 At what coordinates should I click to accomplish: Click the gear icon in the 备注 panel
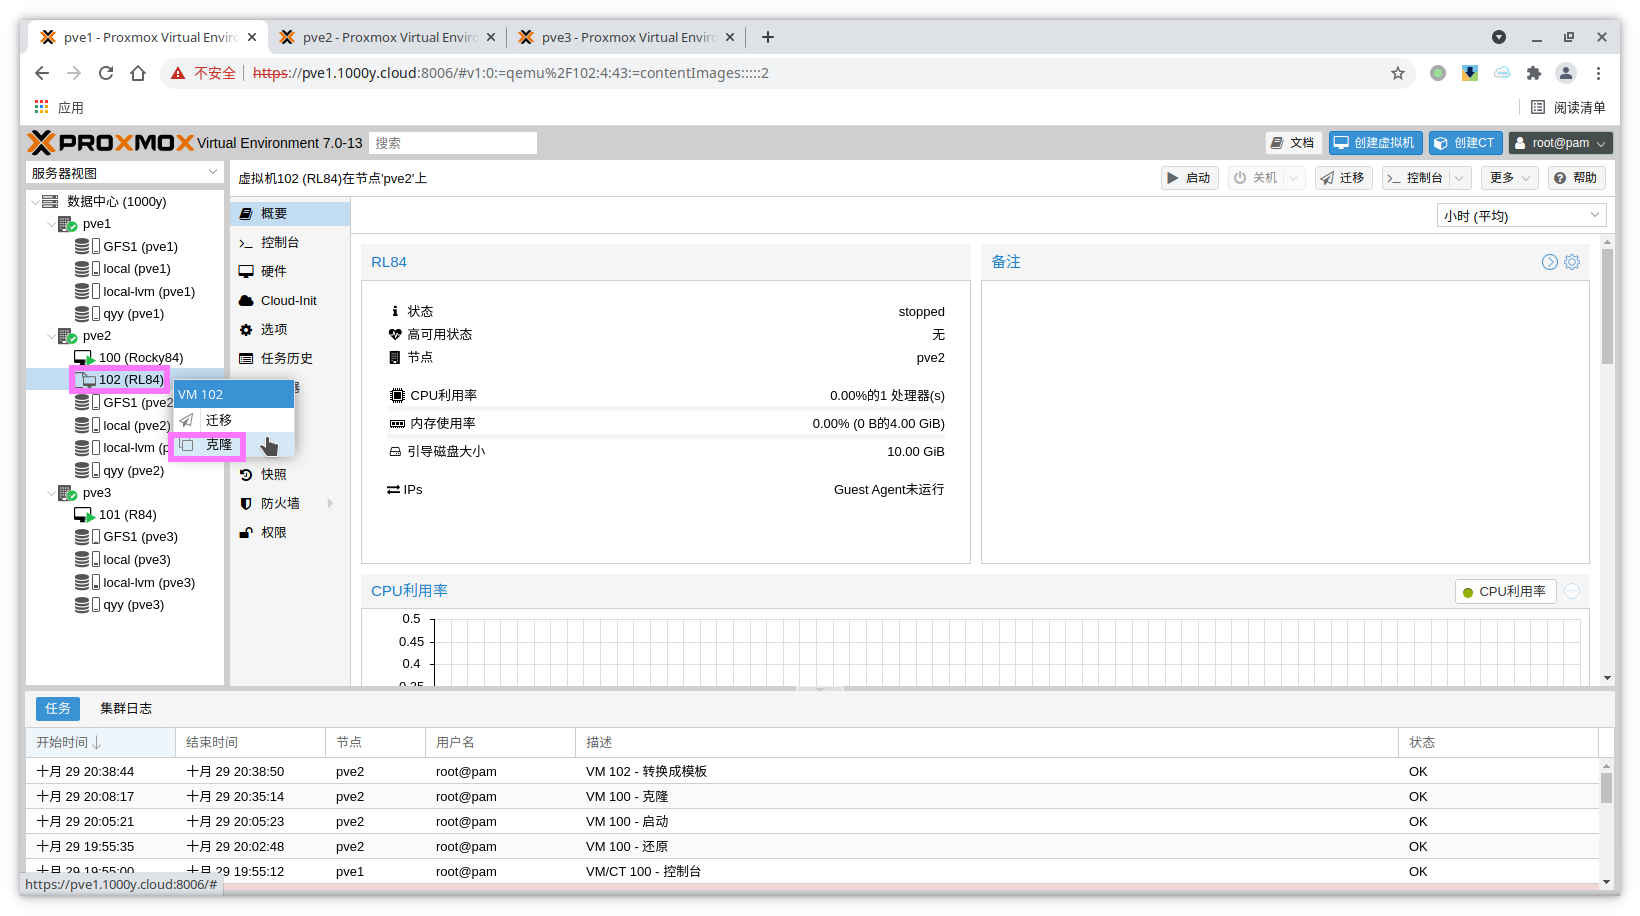[x=1572, y=262]
